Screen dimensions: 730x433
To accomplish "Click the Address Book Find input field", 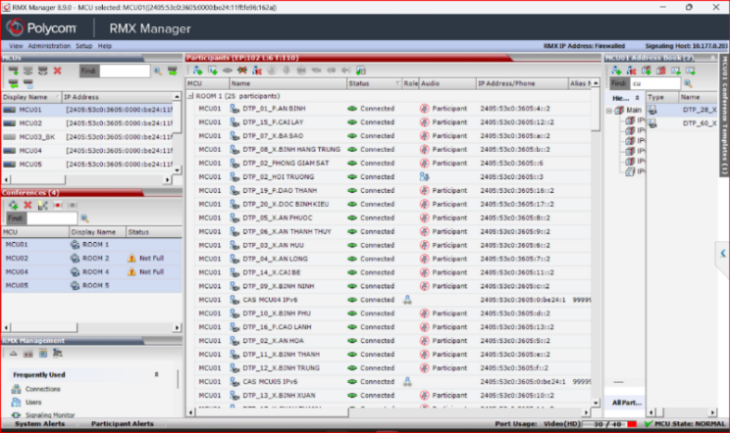I will click(x=655, y=83).
